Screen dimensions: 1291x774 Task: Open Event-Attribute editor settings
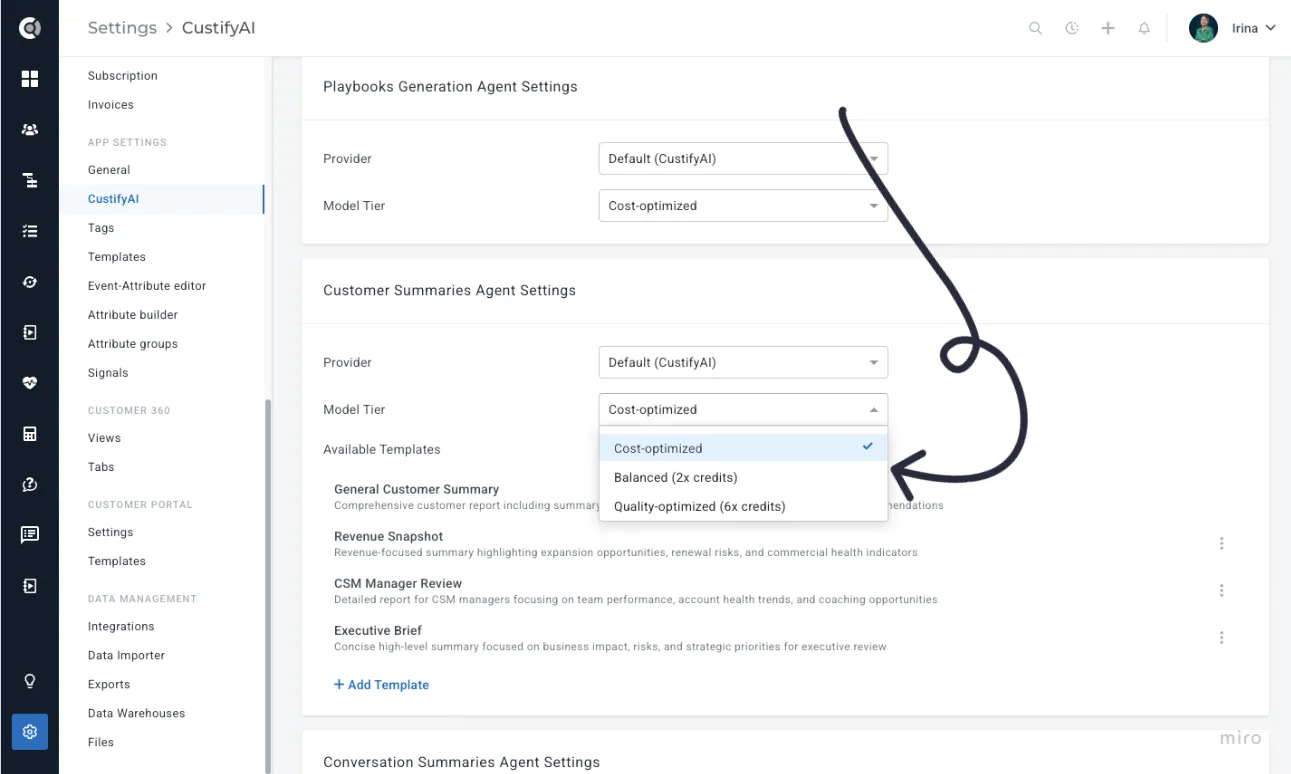click(x=147, y=286)
